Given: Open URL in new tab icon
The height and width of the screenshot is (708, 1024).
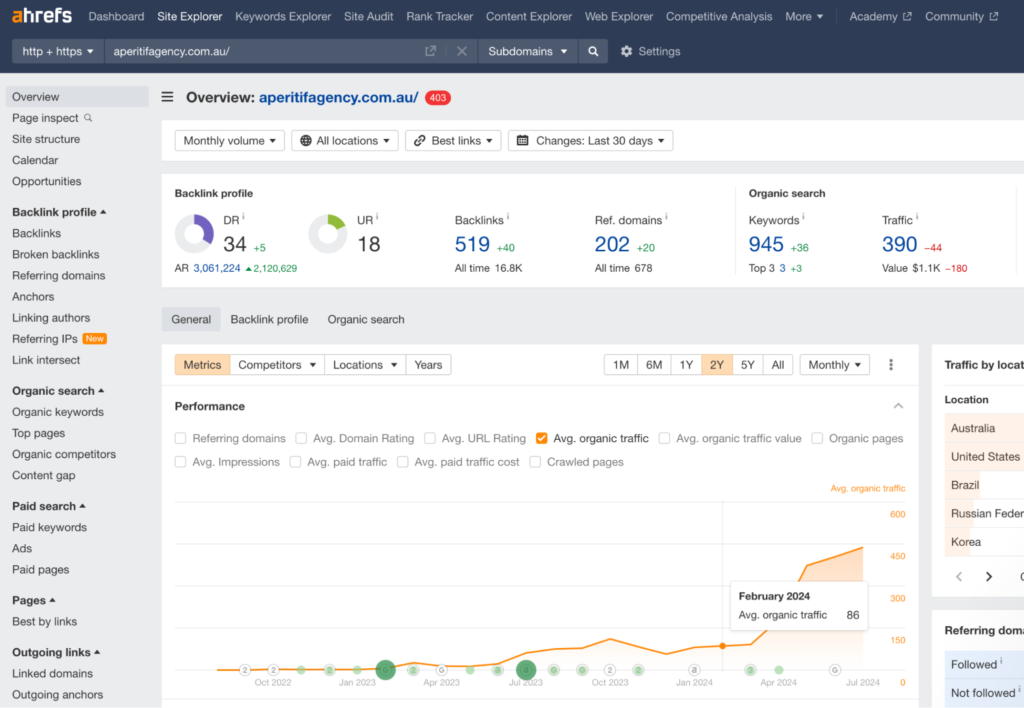Looking at the screenshot, I should click(x=430, y=51).
